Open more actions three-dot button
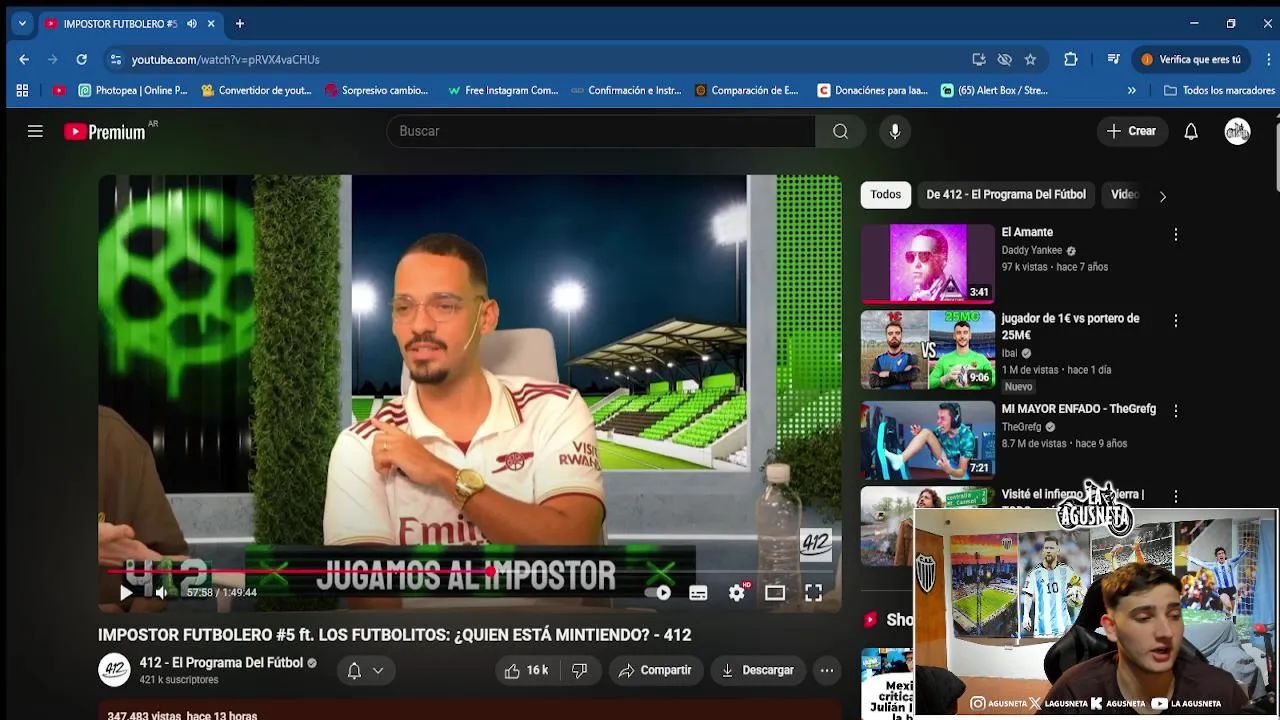Image resolution: width=1280 pixels, height=720 pixels. click(827, 671)
